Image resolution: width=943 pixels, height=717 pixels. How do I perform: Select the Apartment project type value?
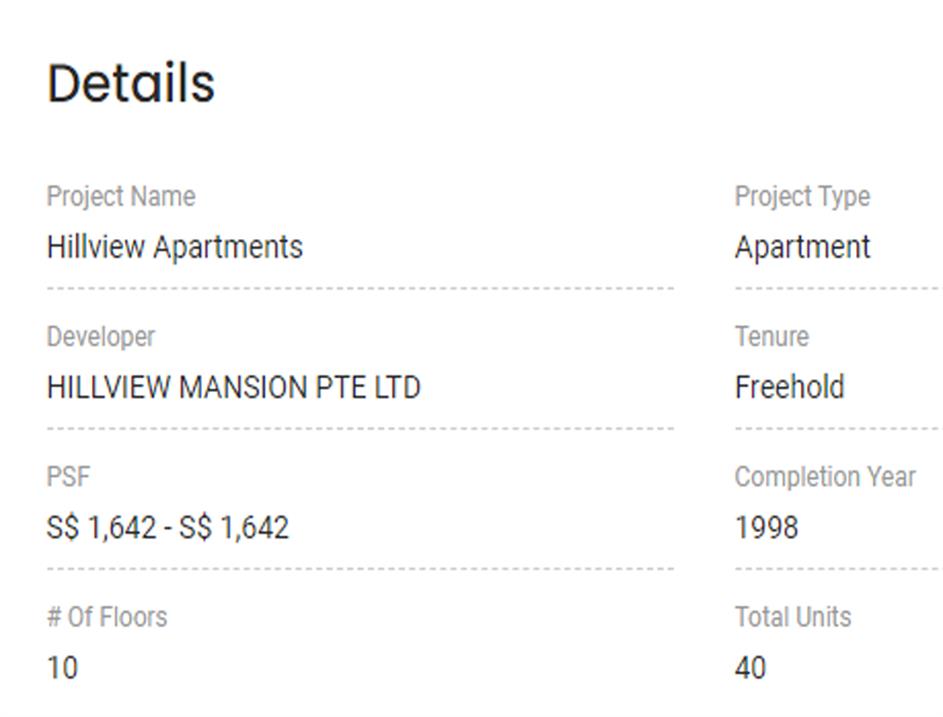[802, 247]
